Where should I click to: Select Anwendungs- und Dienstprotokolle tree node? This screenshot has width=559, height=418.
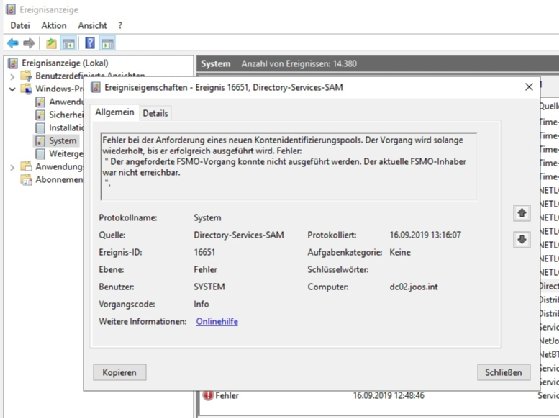(x=59, y=167)
